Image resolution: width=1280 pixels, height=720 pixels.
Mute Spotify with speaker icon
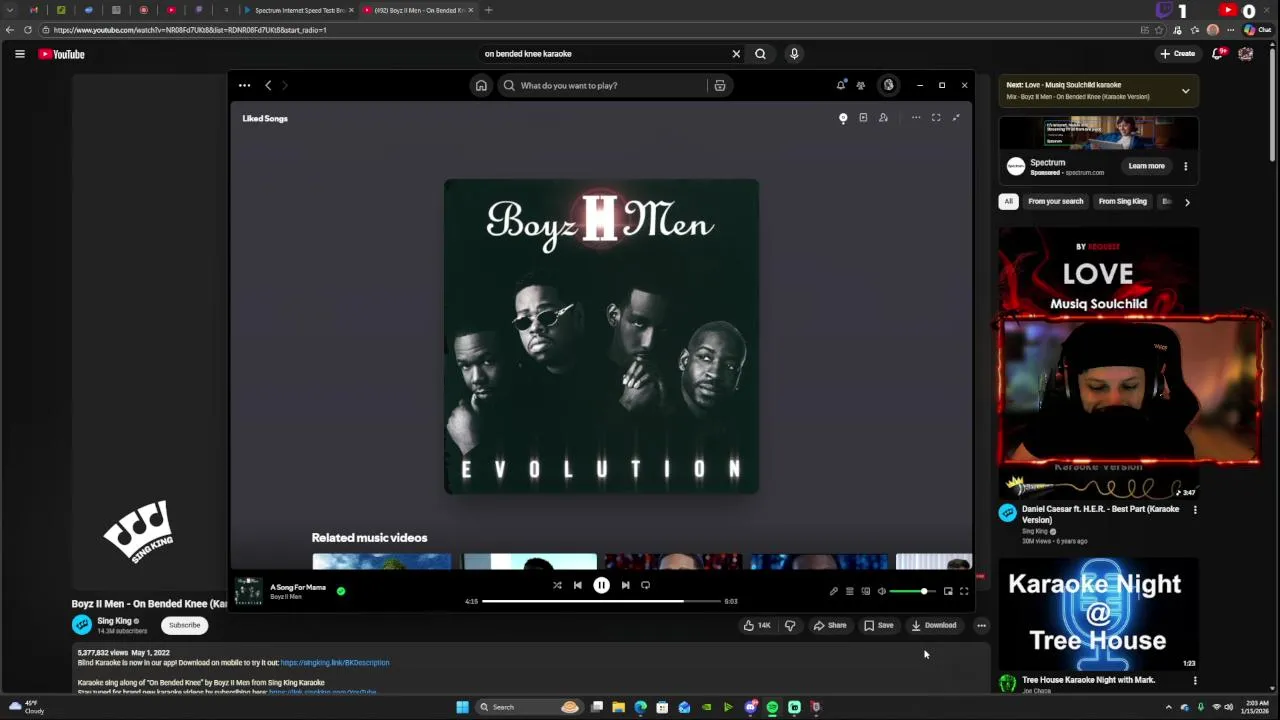point(881,591)
